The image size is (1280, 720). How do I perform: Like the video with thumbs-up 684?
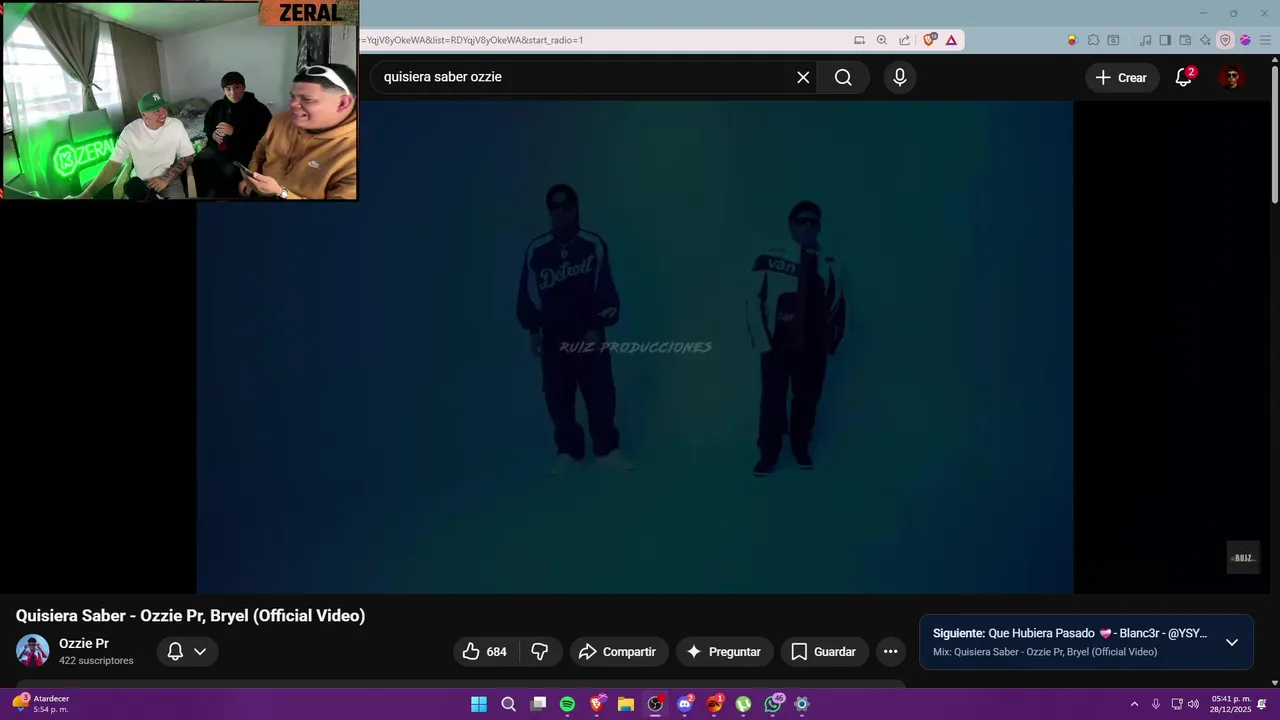[485, 652]
